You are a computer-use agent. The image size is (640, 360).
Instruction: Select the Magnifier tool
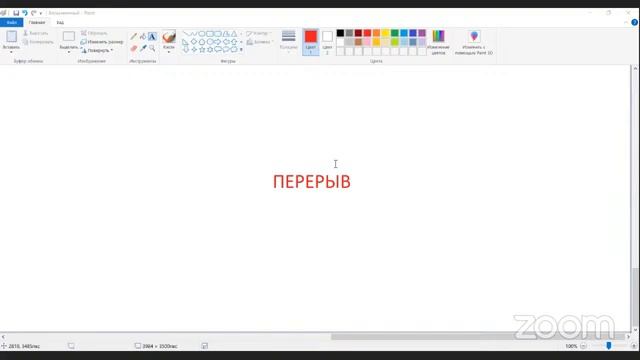pos(152,48)
